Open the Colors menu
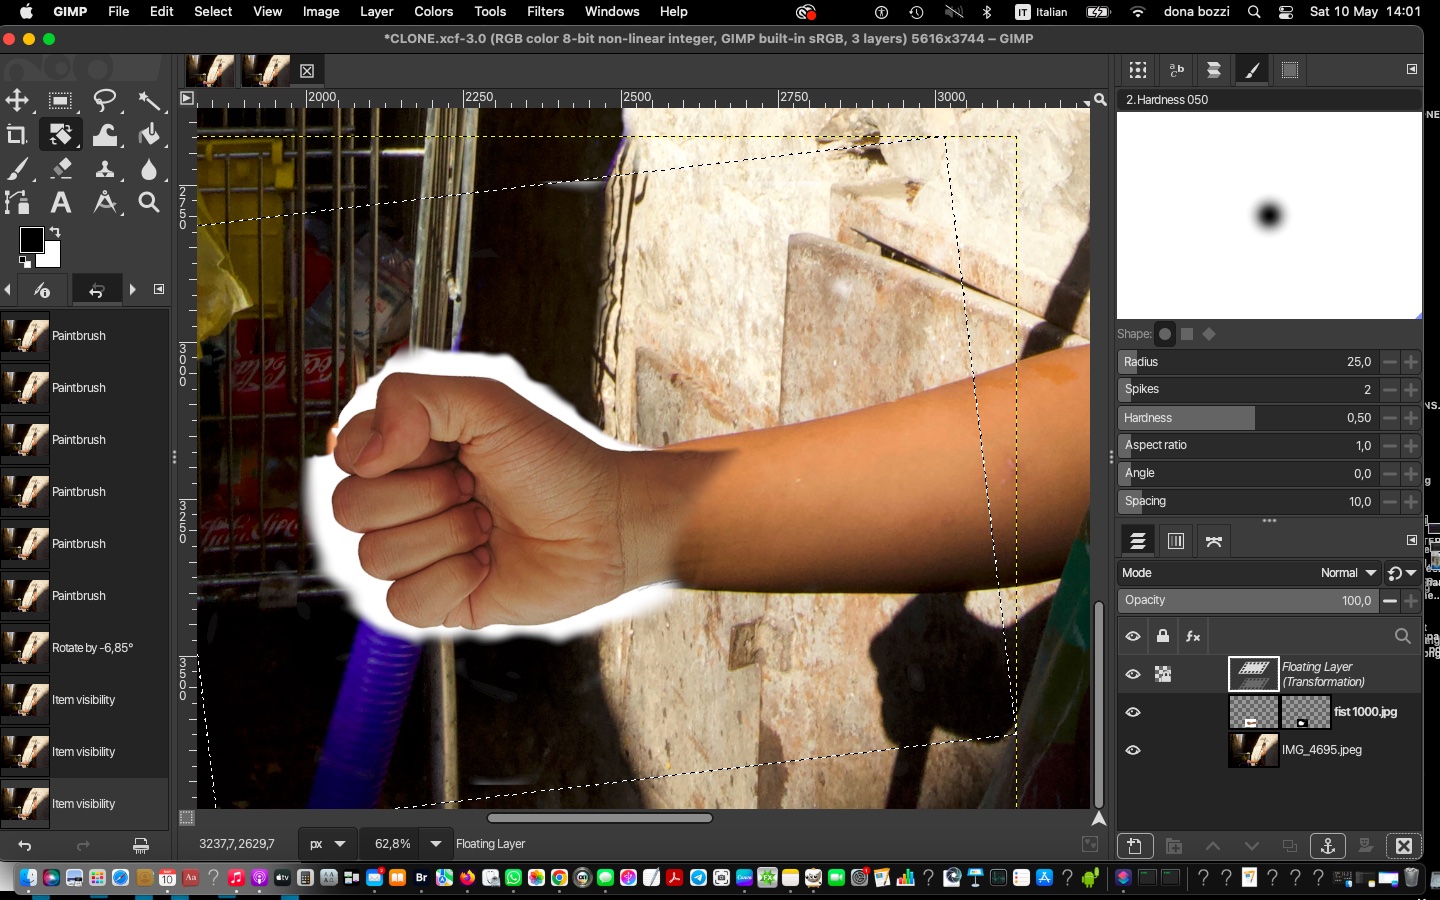This screenshot has width=1440, height=900. (x=433, y=12)
